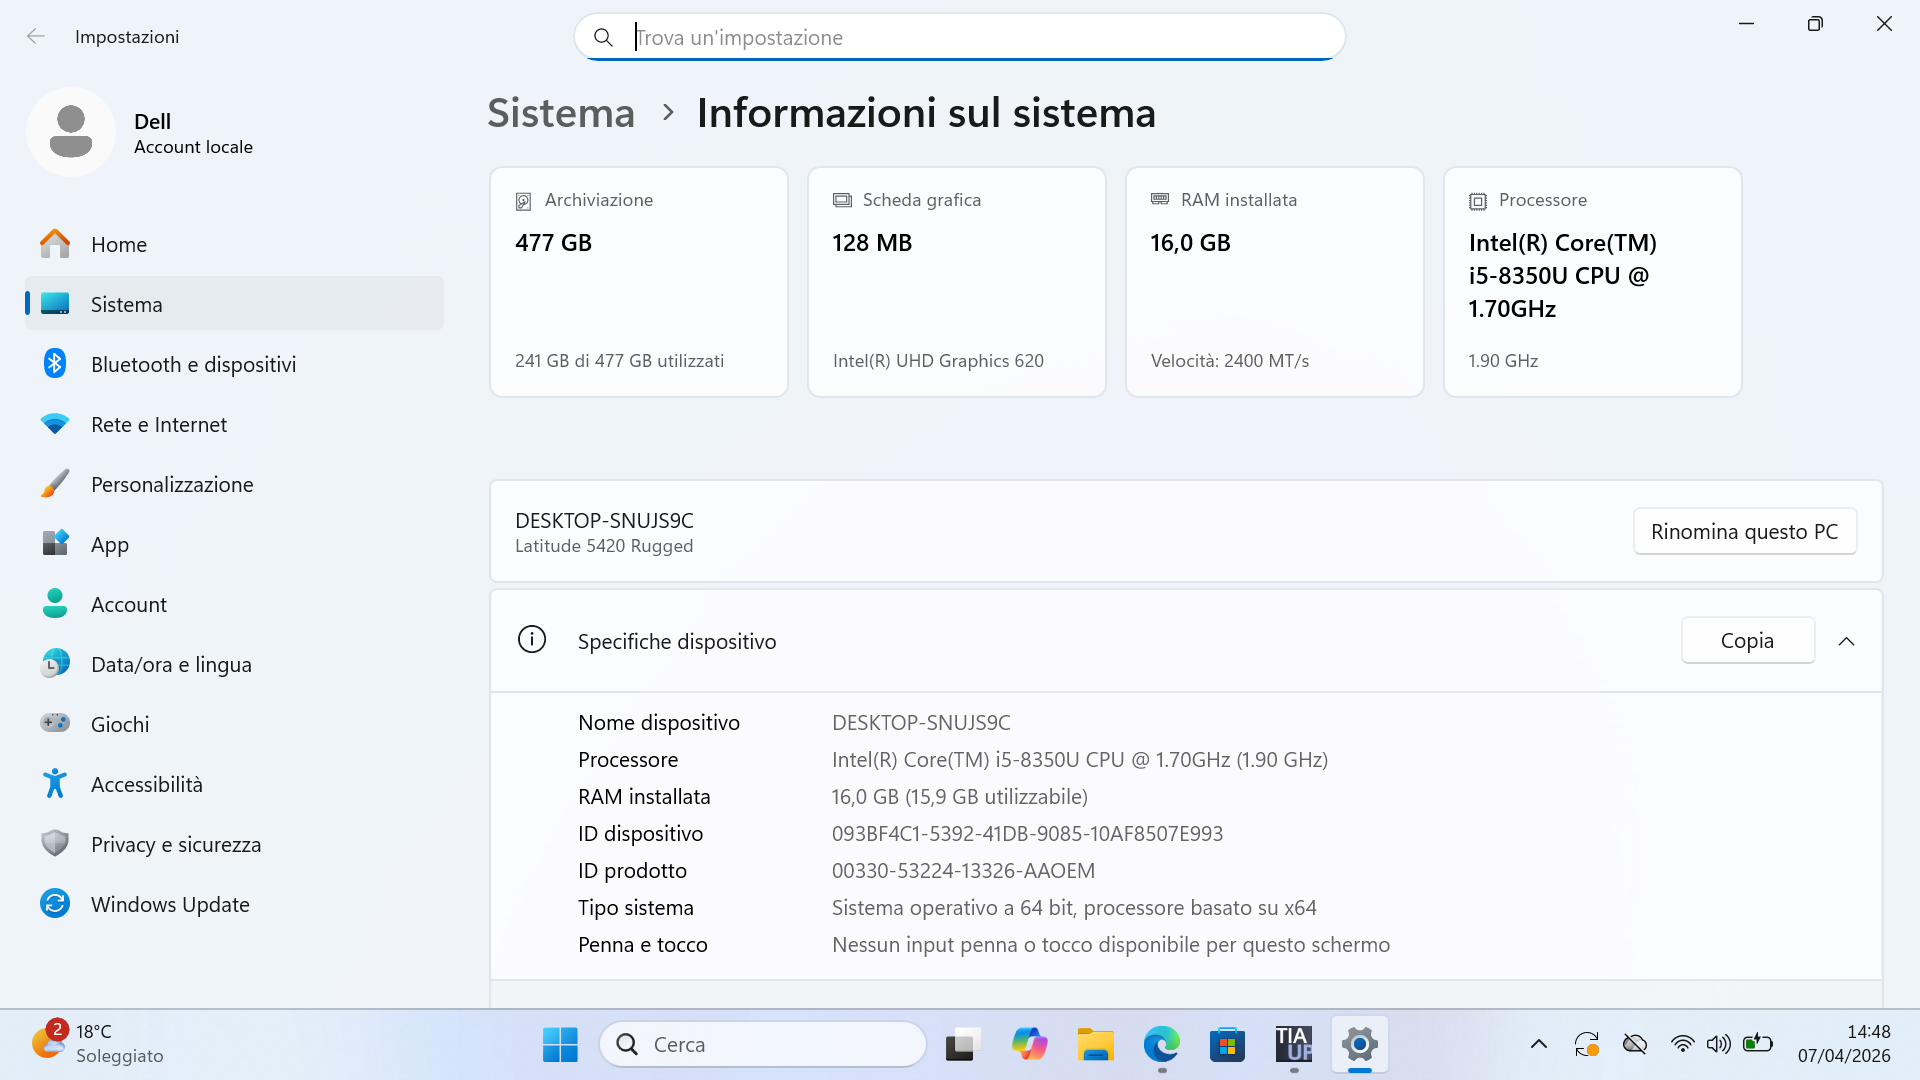Image resolution: width=1920 pixels, height=1080 pixels.
Task: Click the Personalizzazione paintbrush icon
Action: [x=55, y=484]
